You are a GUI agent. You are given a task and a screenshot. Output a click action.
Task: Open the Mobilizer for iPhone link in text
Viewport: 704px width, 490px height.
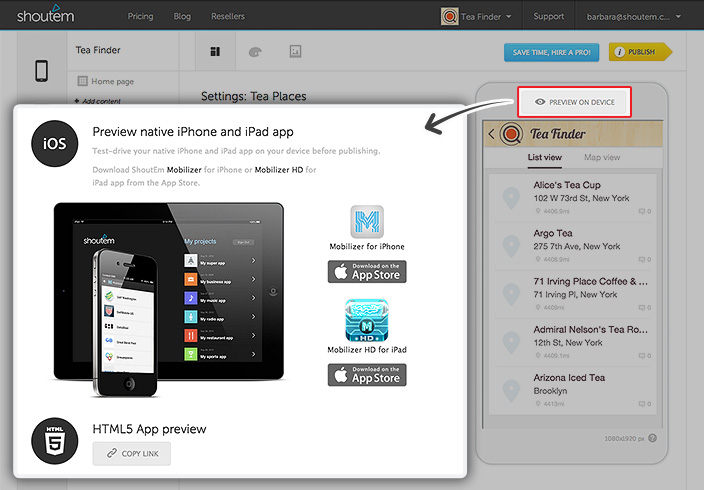click(x=184, y=170)
